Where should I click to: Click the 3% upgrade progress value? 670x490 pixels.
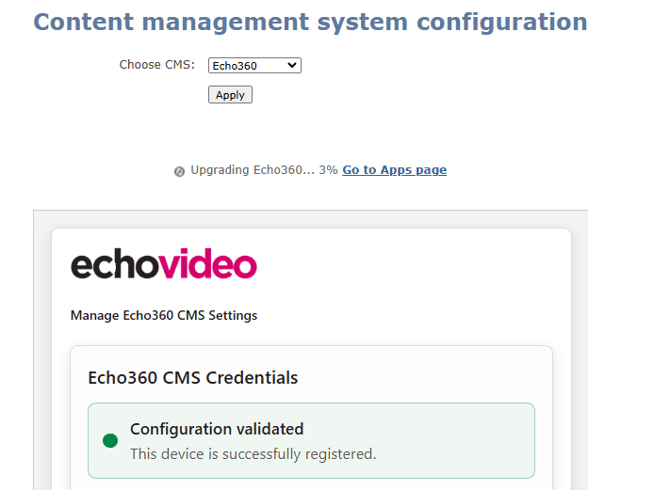328,170
